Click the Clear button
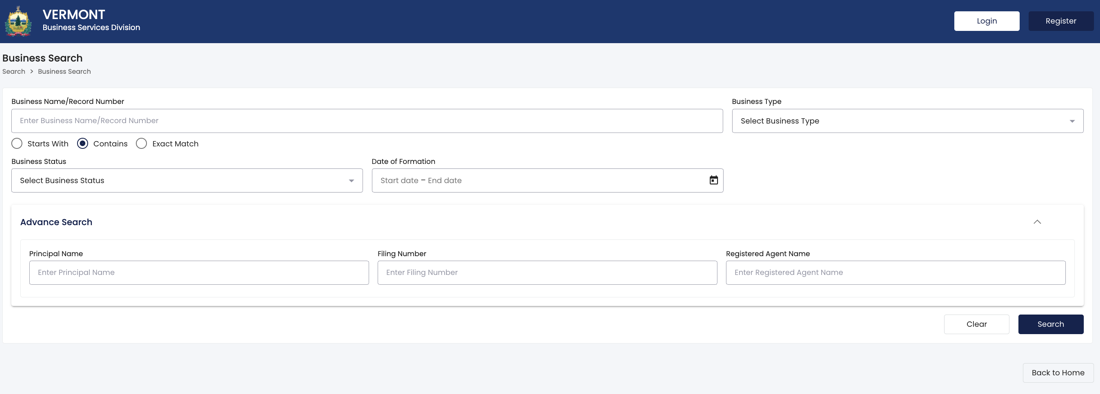 [977, 324]
